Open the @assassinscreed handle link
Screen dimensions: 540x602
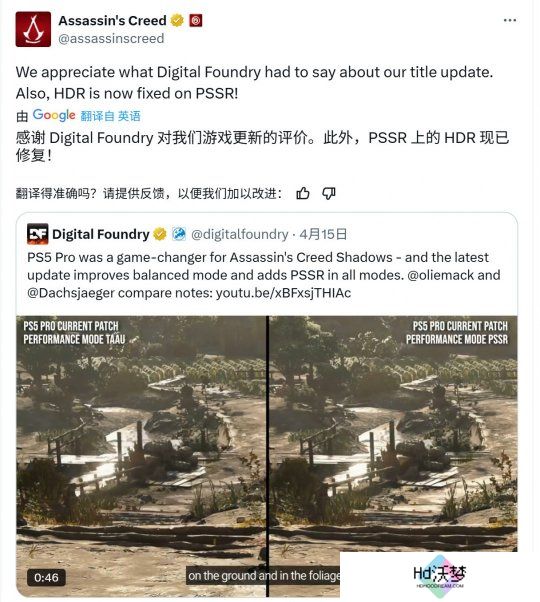click(x=111, y=38)
